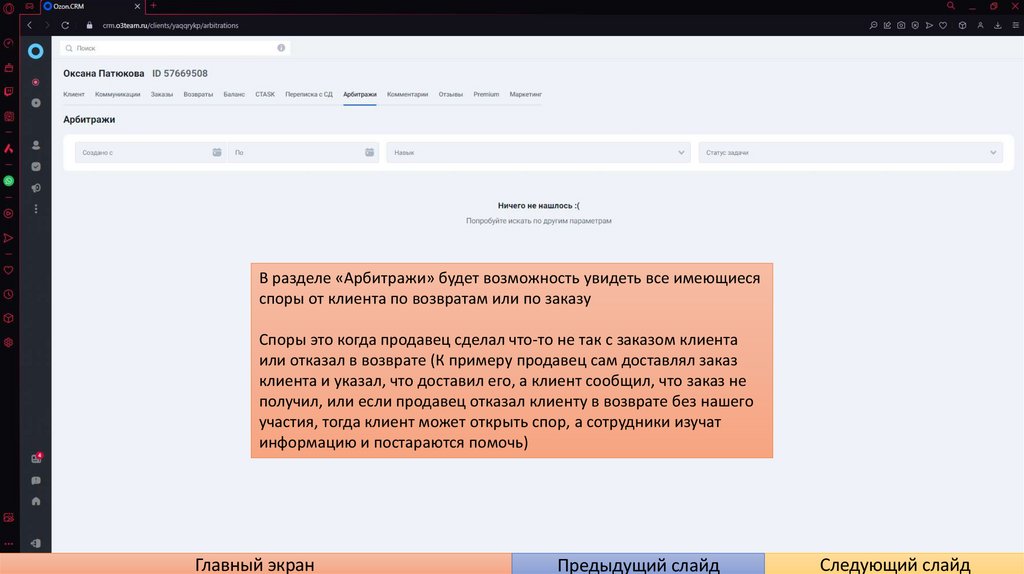Click the zoom-out magnifier in browser toolbar
The width and height of the screenshot is (1024, 574).
(x=873, y=25)
